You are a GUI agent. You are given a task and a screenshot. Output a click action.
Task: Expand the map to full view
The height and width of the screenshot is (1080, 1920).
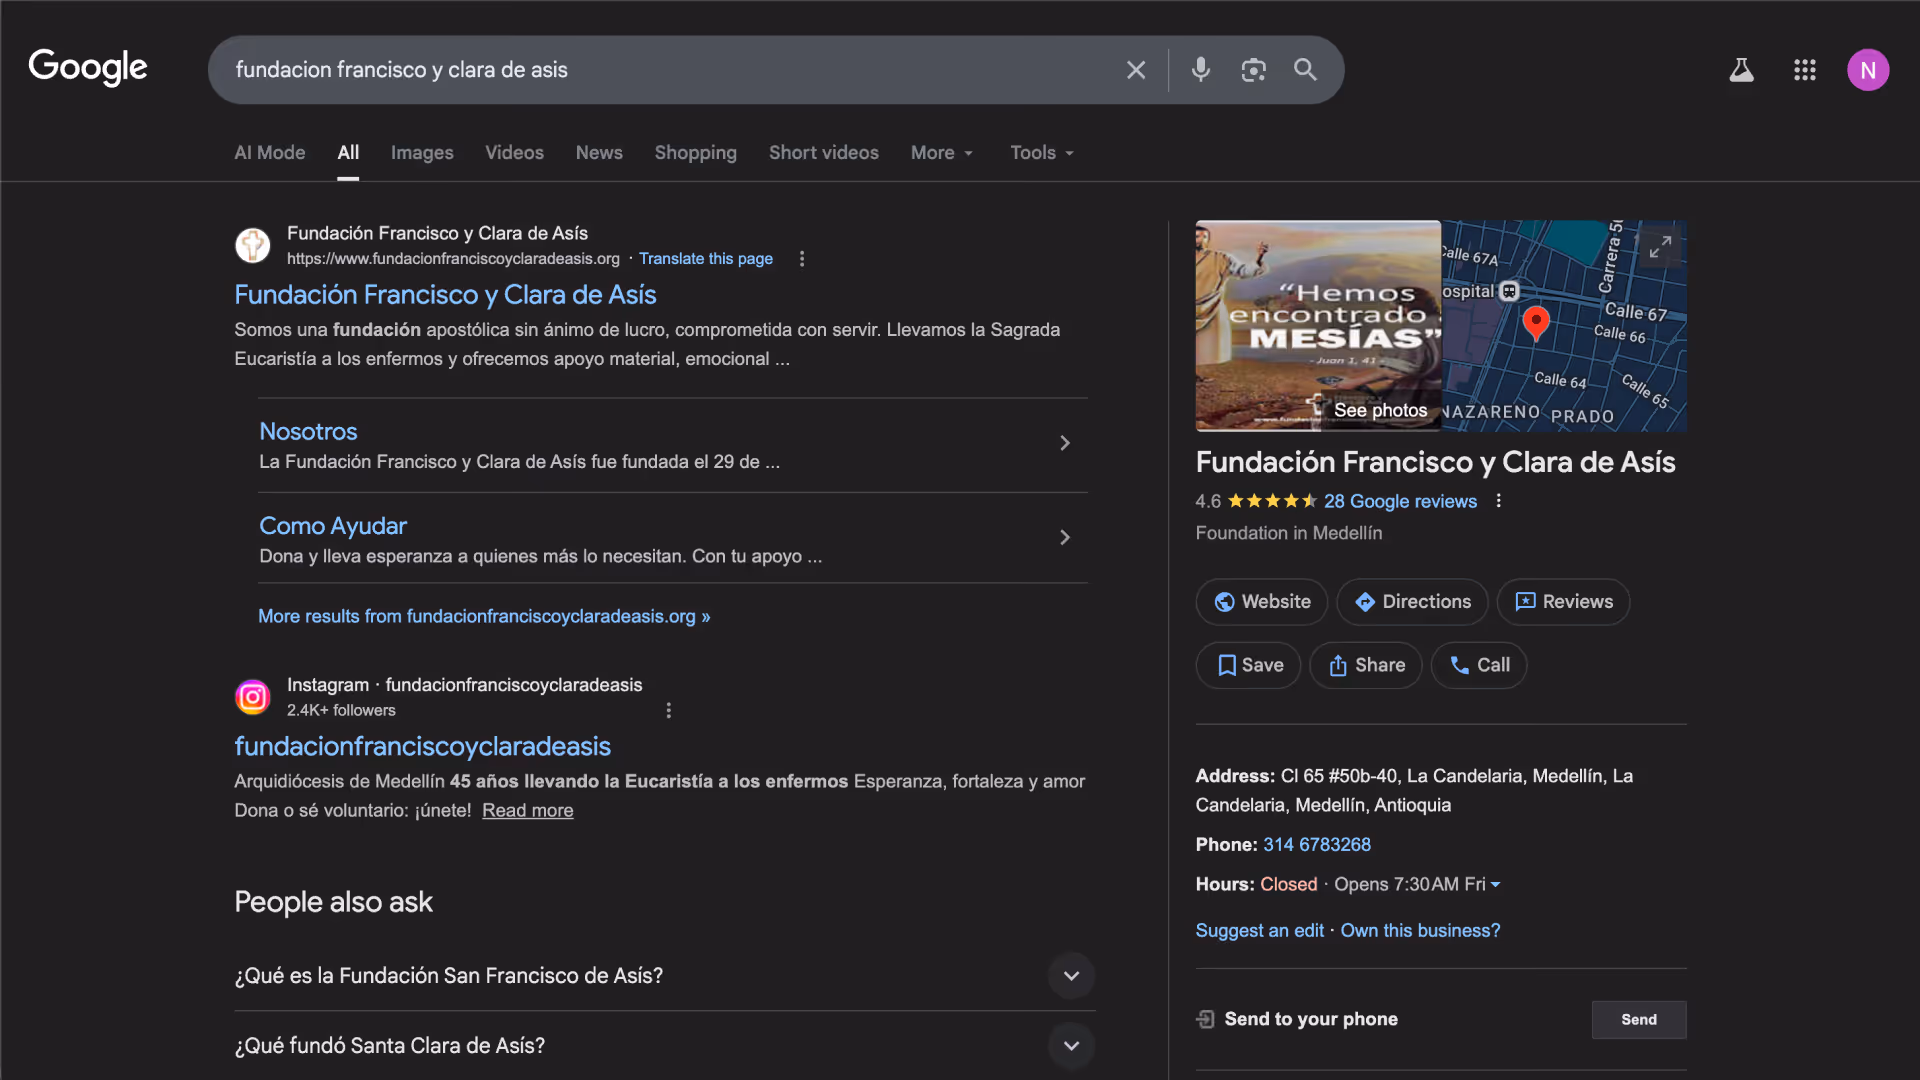(x=1660, y=246)
